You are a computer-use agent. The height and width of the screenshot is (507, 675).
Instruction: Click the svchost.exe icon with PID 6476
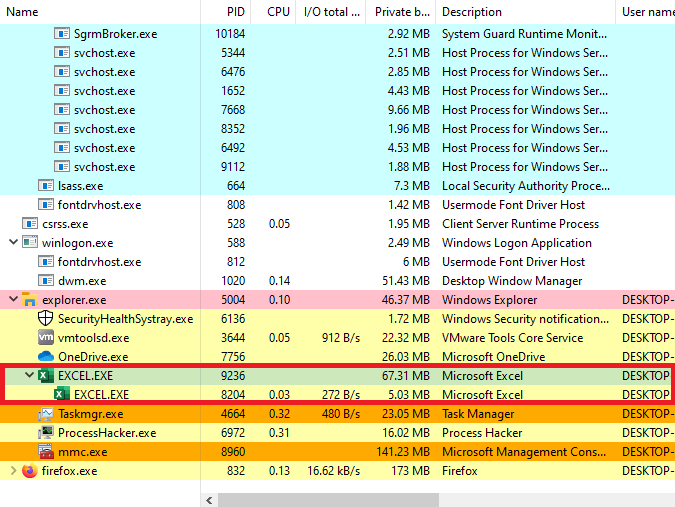click(62, 71)
